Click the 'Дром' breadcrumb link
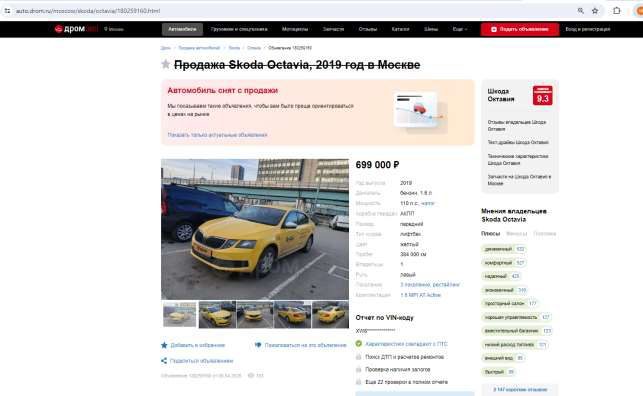 (x=166, y=48)
